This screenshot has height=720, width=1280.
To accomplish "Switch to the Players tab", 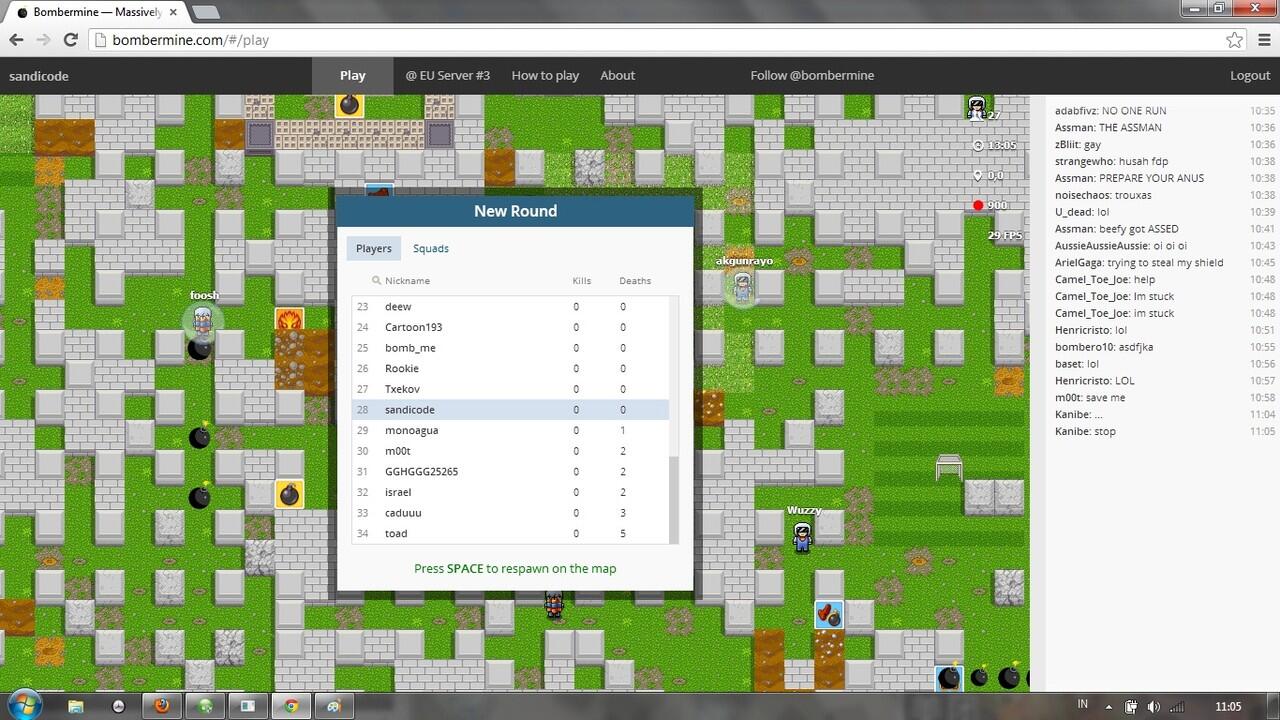I will (x=374, y=249).
